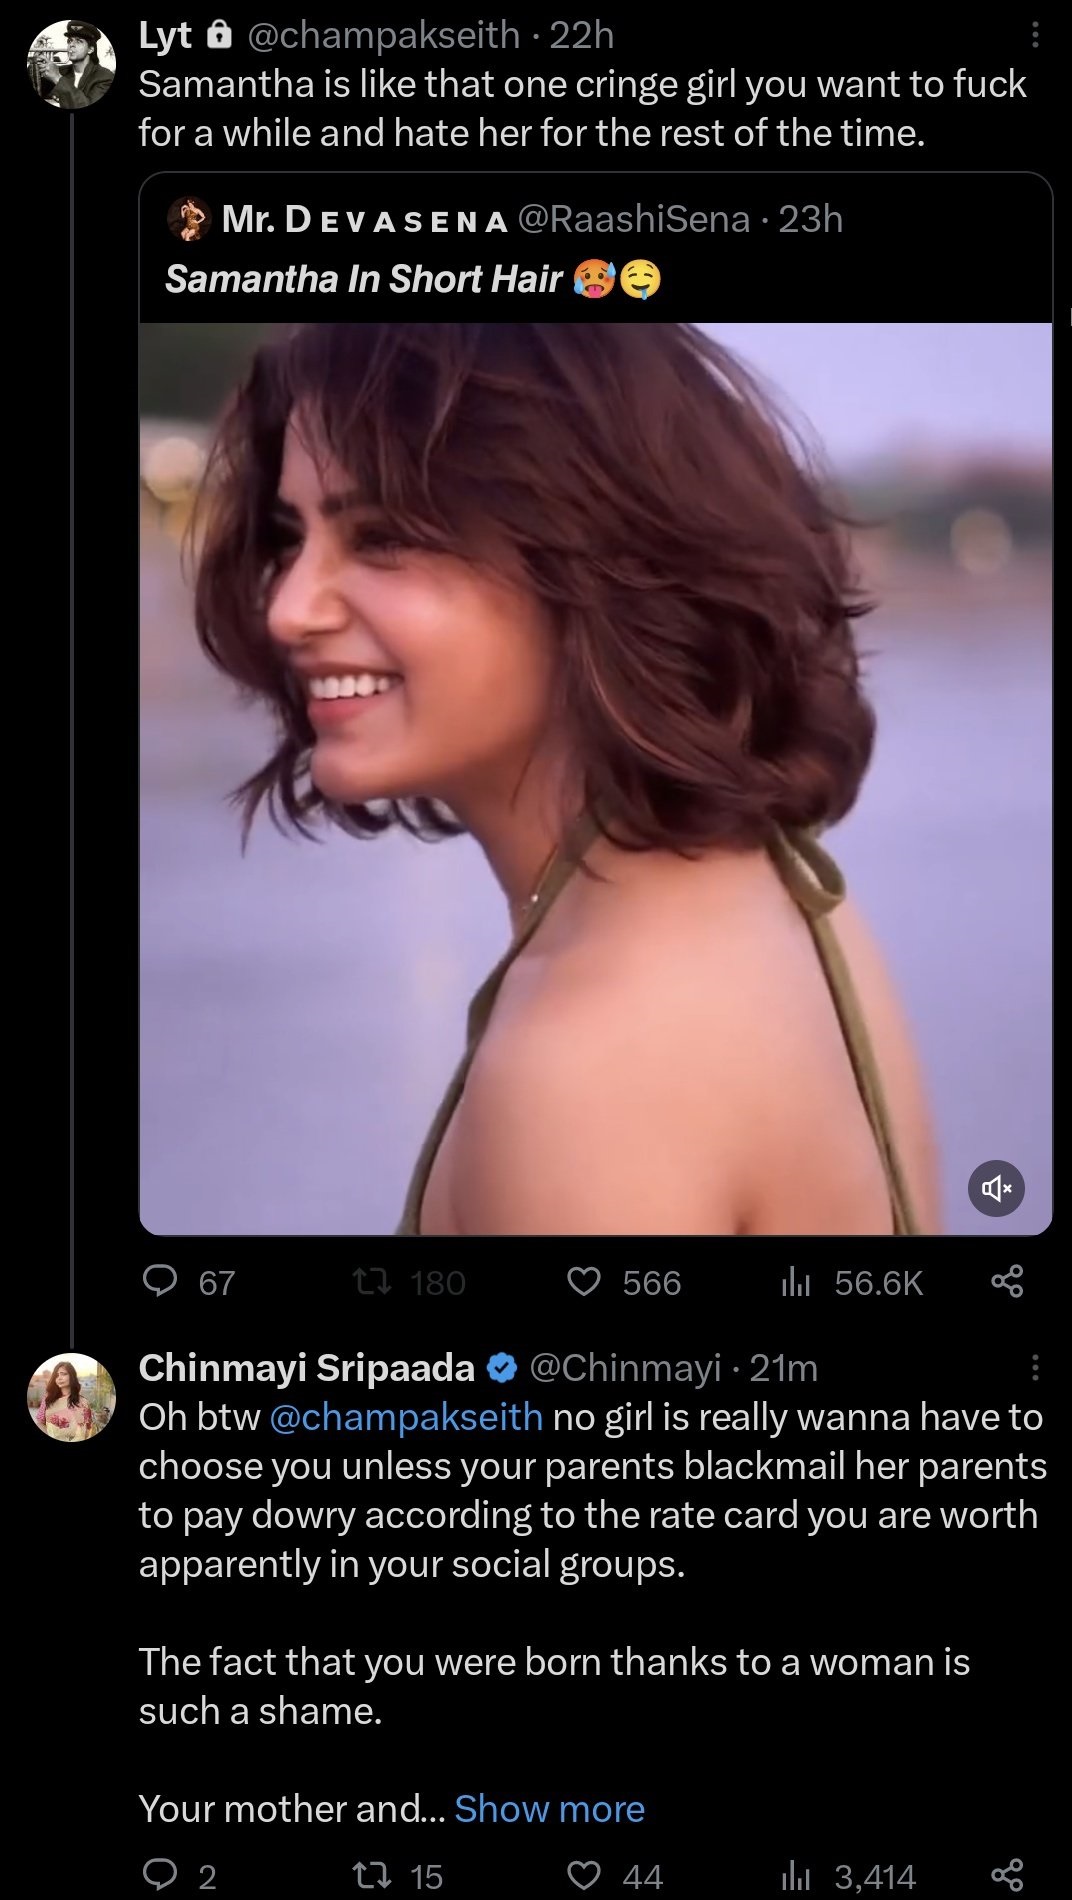Like Lyt's tweet with 566 likes

tap(584, 1281)
